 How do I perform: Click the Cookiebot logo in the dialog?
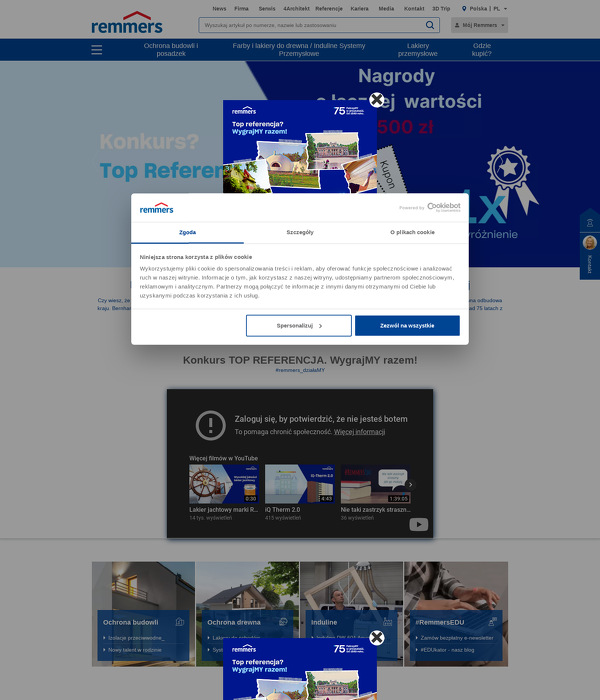tap(443, 207)
